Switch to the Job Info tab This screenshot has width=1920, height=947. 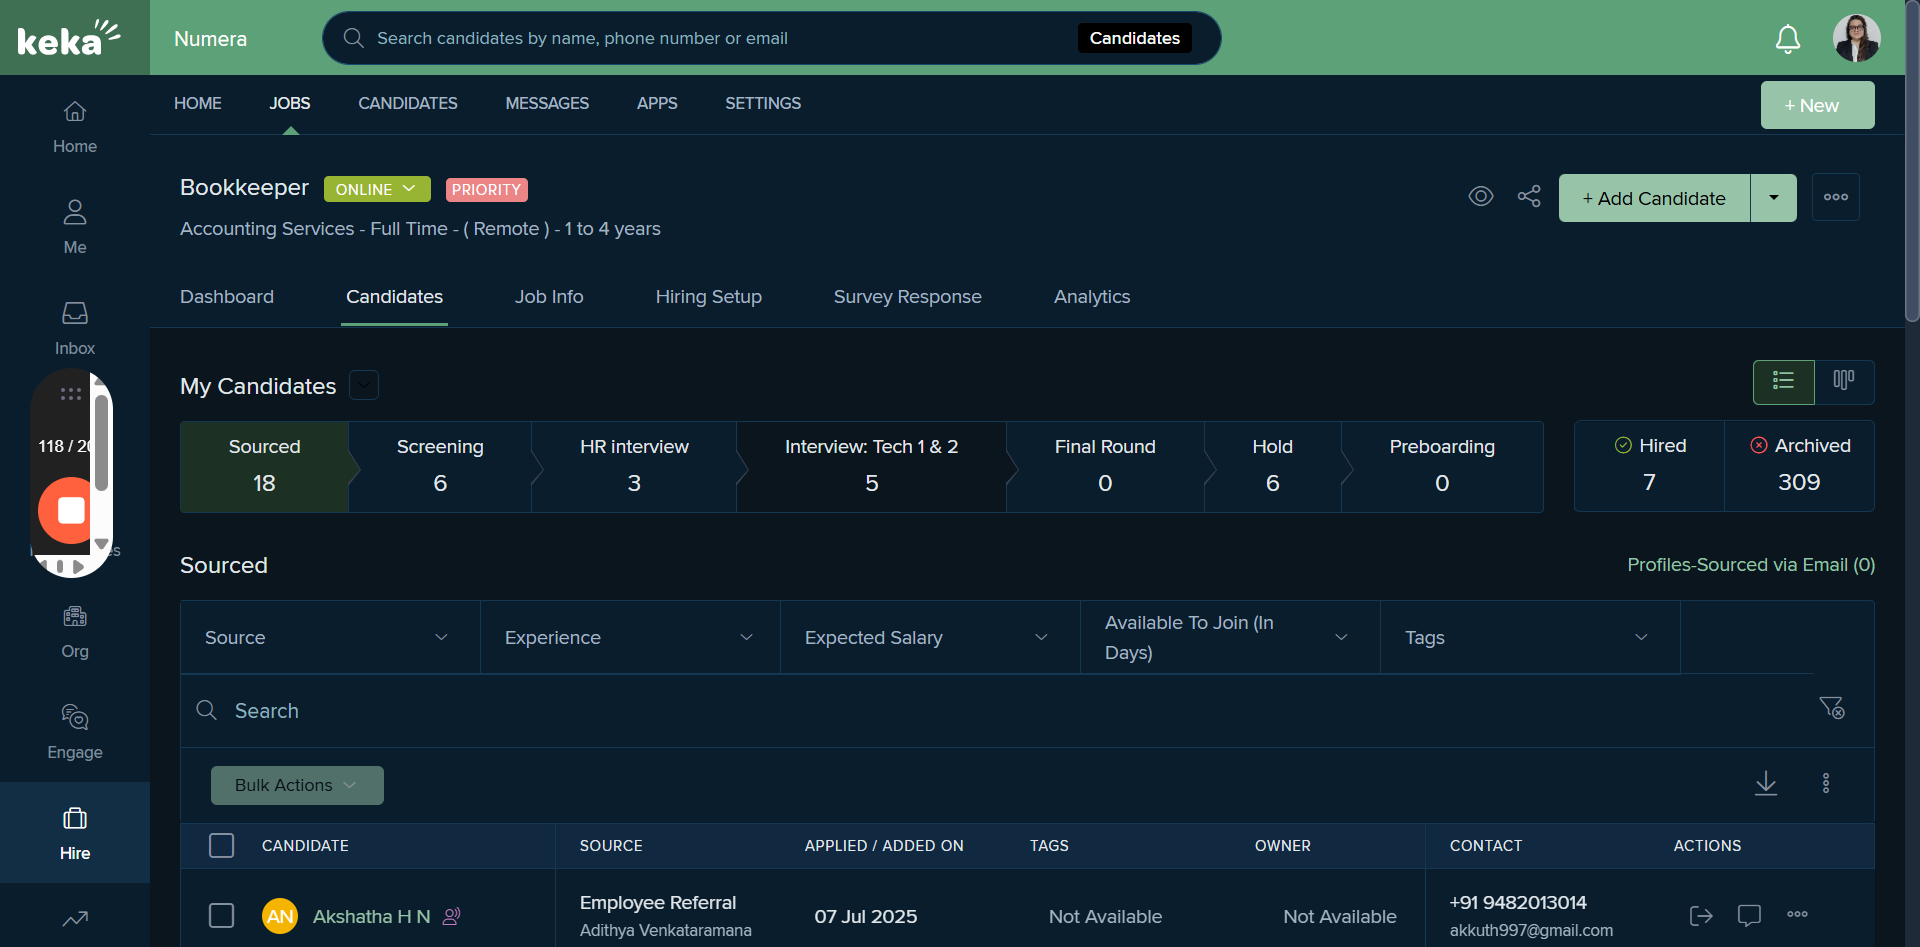[549, 297]
